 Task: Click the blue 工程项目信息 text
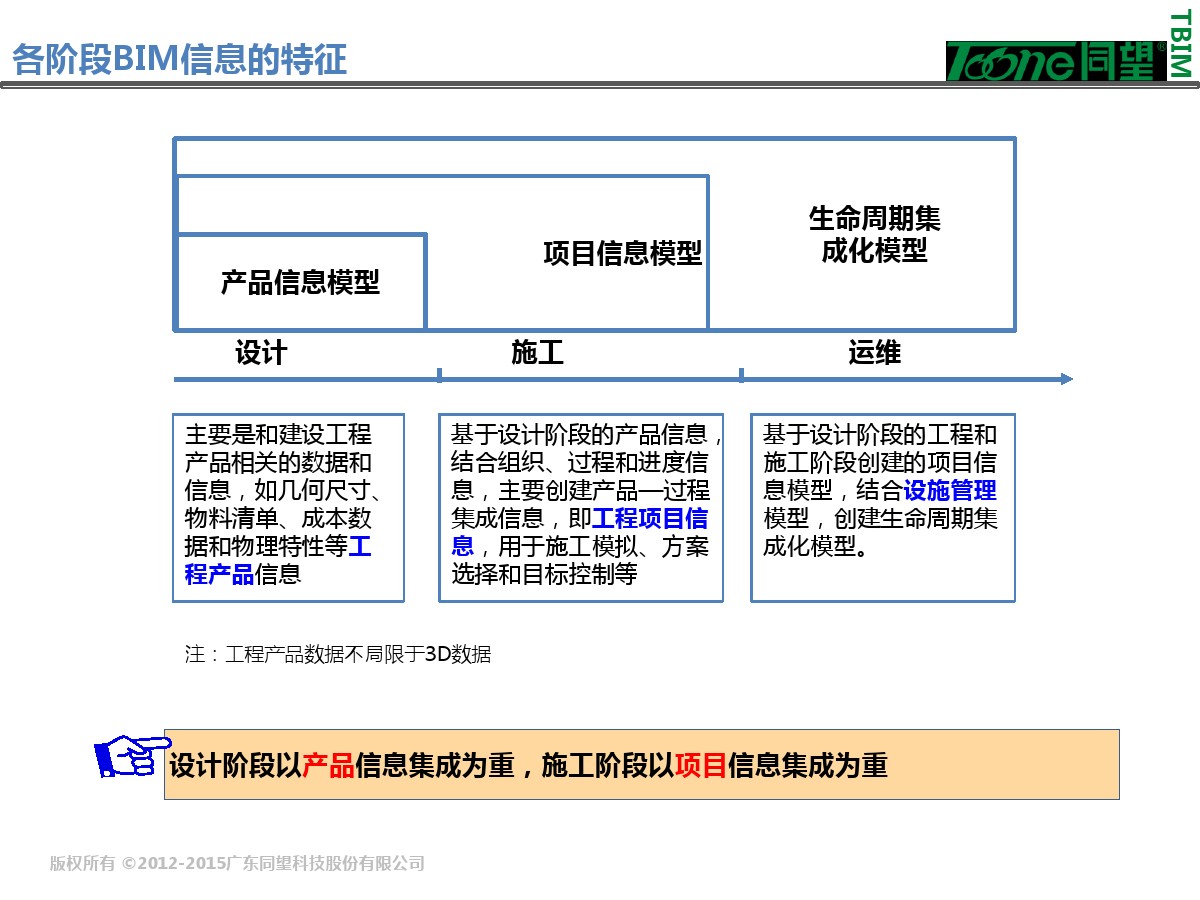tap(650, 519)
